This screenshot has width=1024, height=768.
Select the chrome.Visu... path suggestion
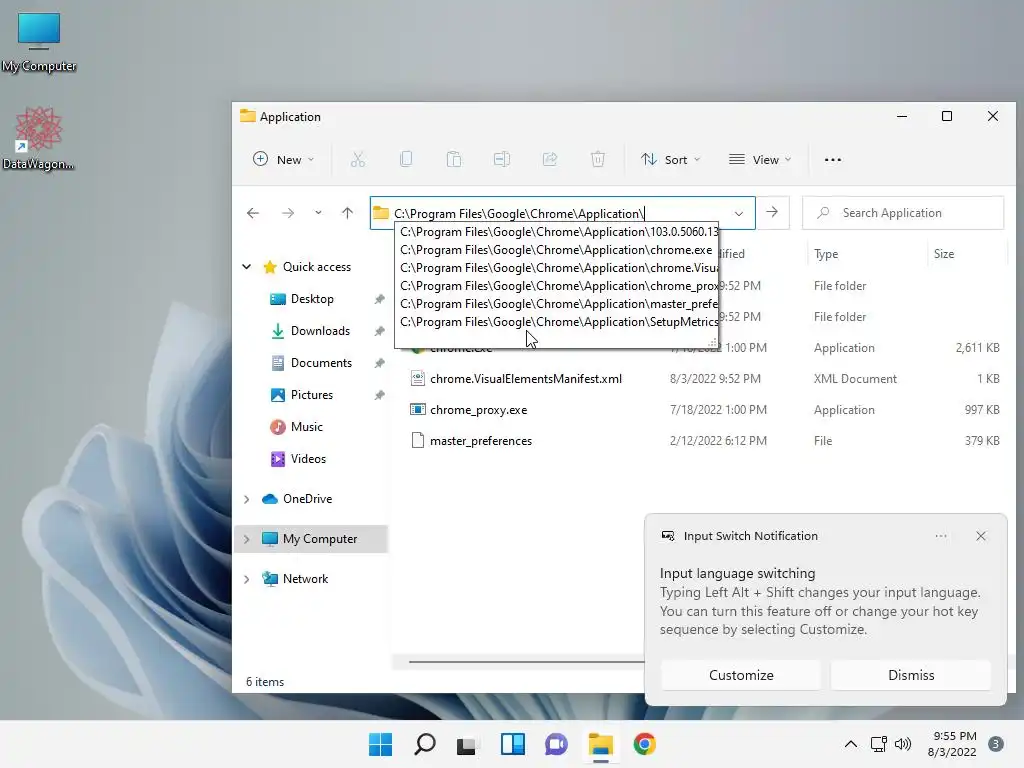[x=557, y=268]
